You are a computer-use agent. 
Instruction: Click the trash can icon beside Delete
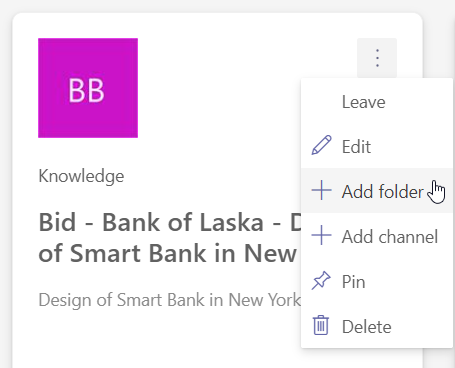[321, 325]
